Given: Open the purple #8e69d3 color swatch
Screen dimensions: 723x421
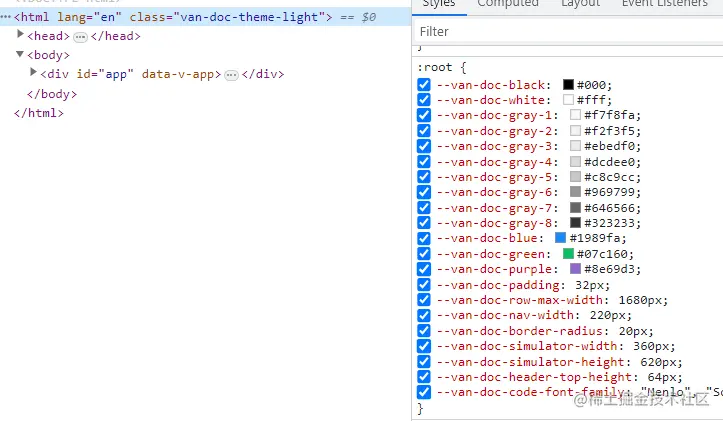Looking at the screenshot, I should click(575, 269).
